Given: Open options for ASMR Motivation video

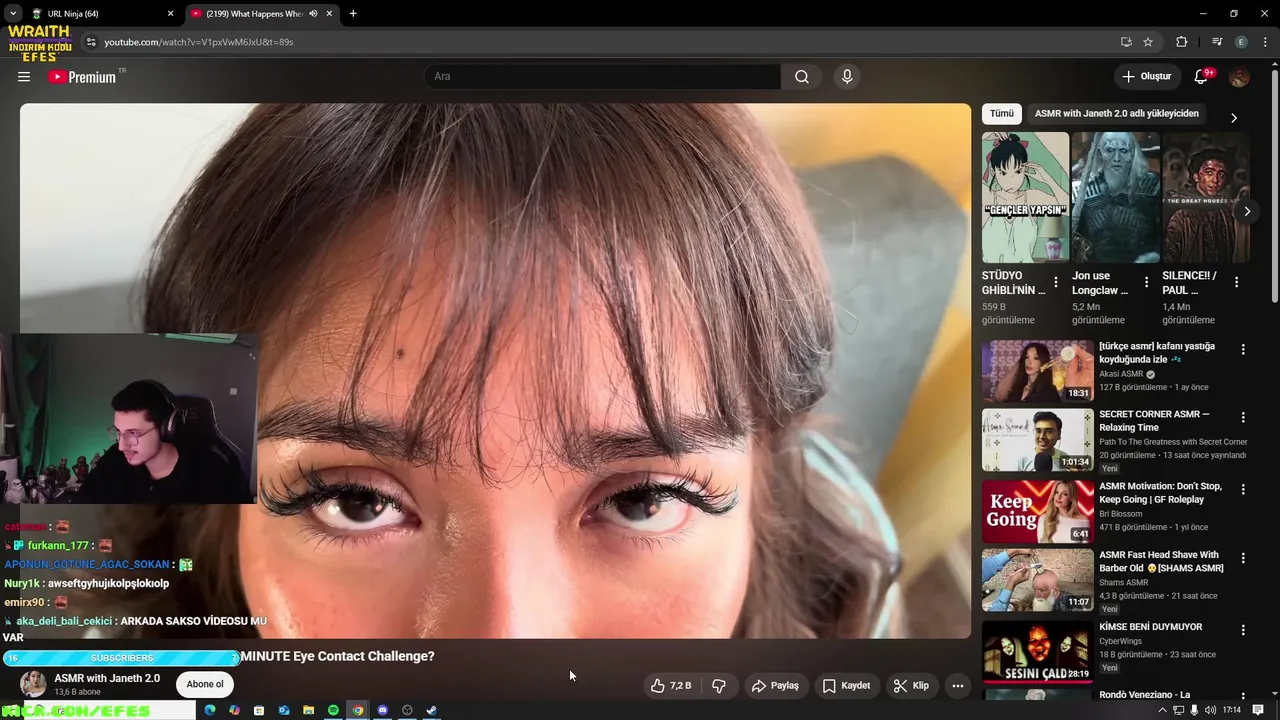Looking at the screenshot, I should 1243,489.
